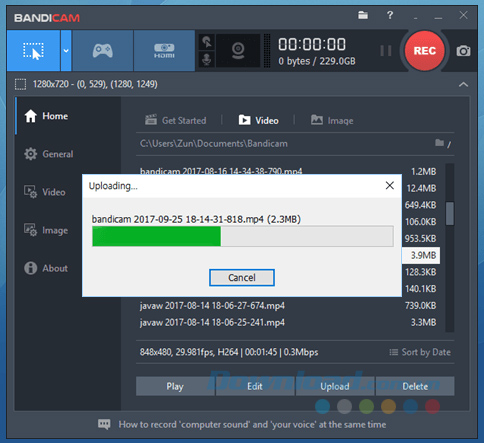Select the screen rectangle recording mode
484x443 pixels.
[x=33, y=51]
